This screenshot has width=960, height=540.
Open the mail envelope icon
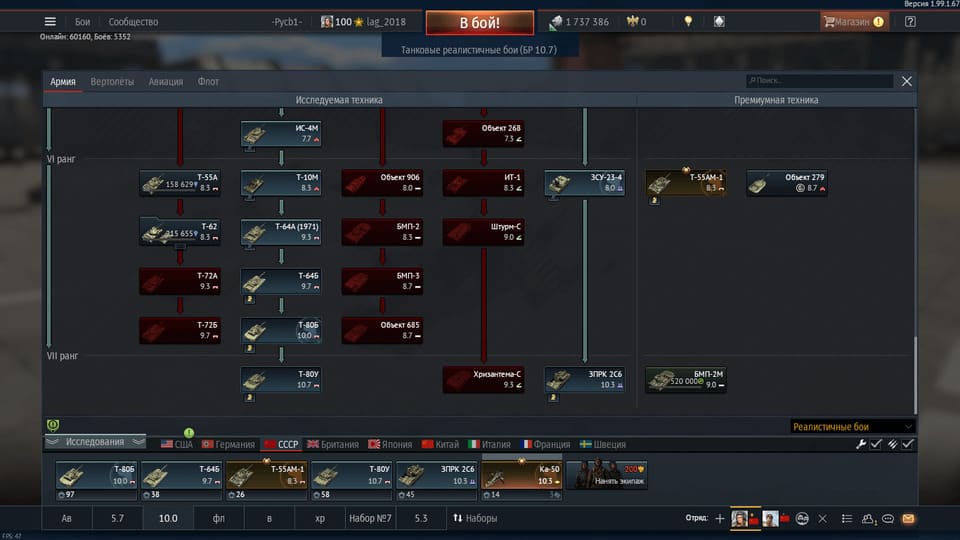coord(908,519)
